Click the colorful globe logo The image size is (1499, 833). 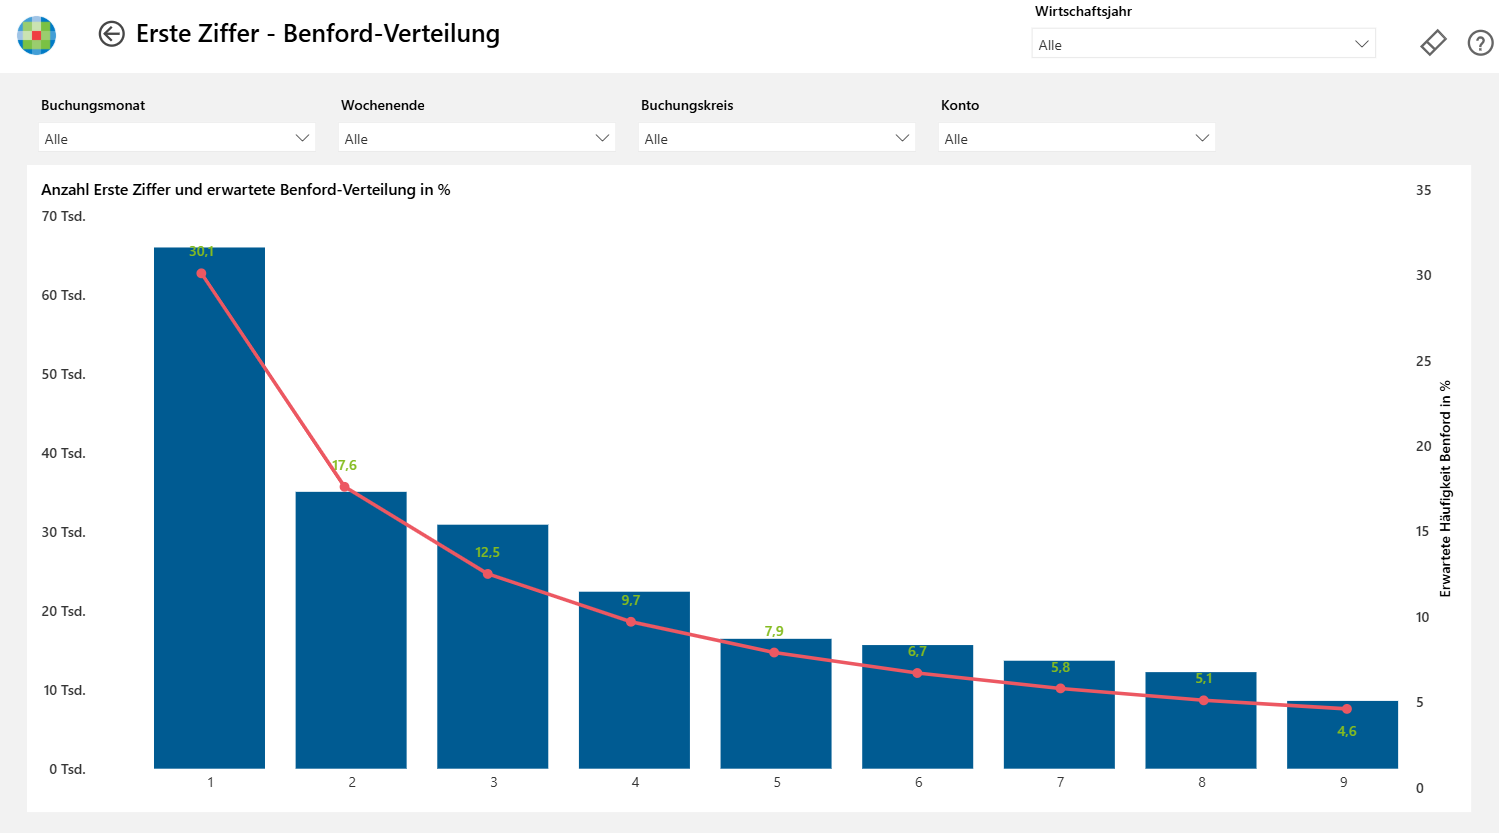[x=37, y=35]
